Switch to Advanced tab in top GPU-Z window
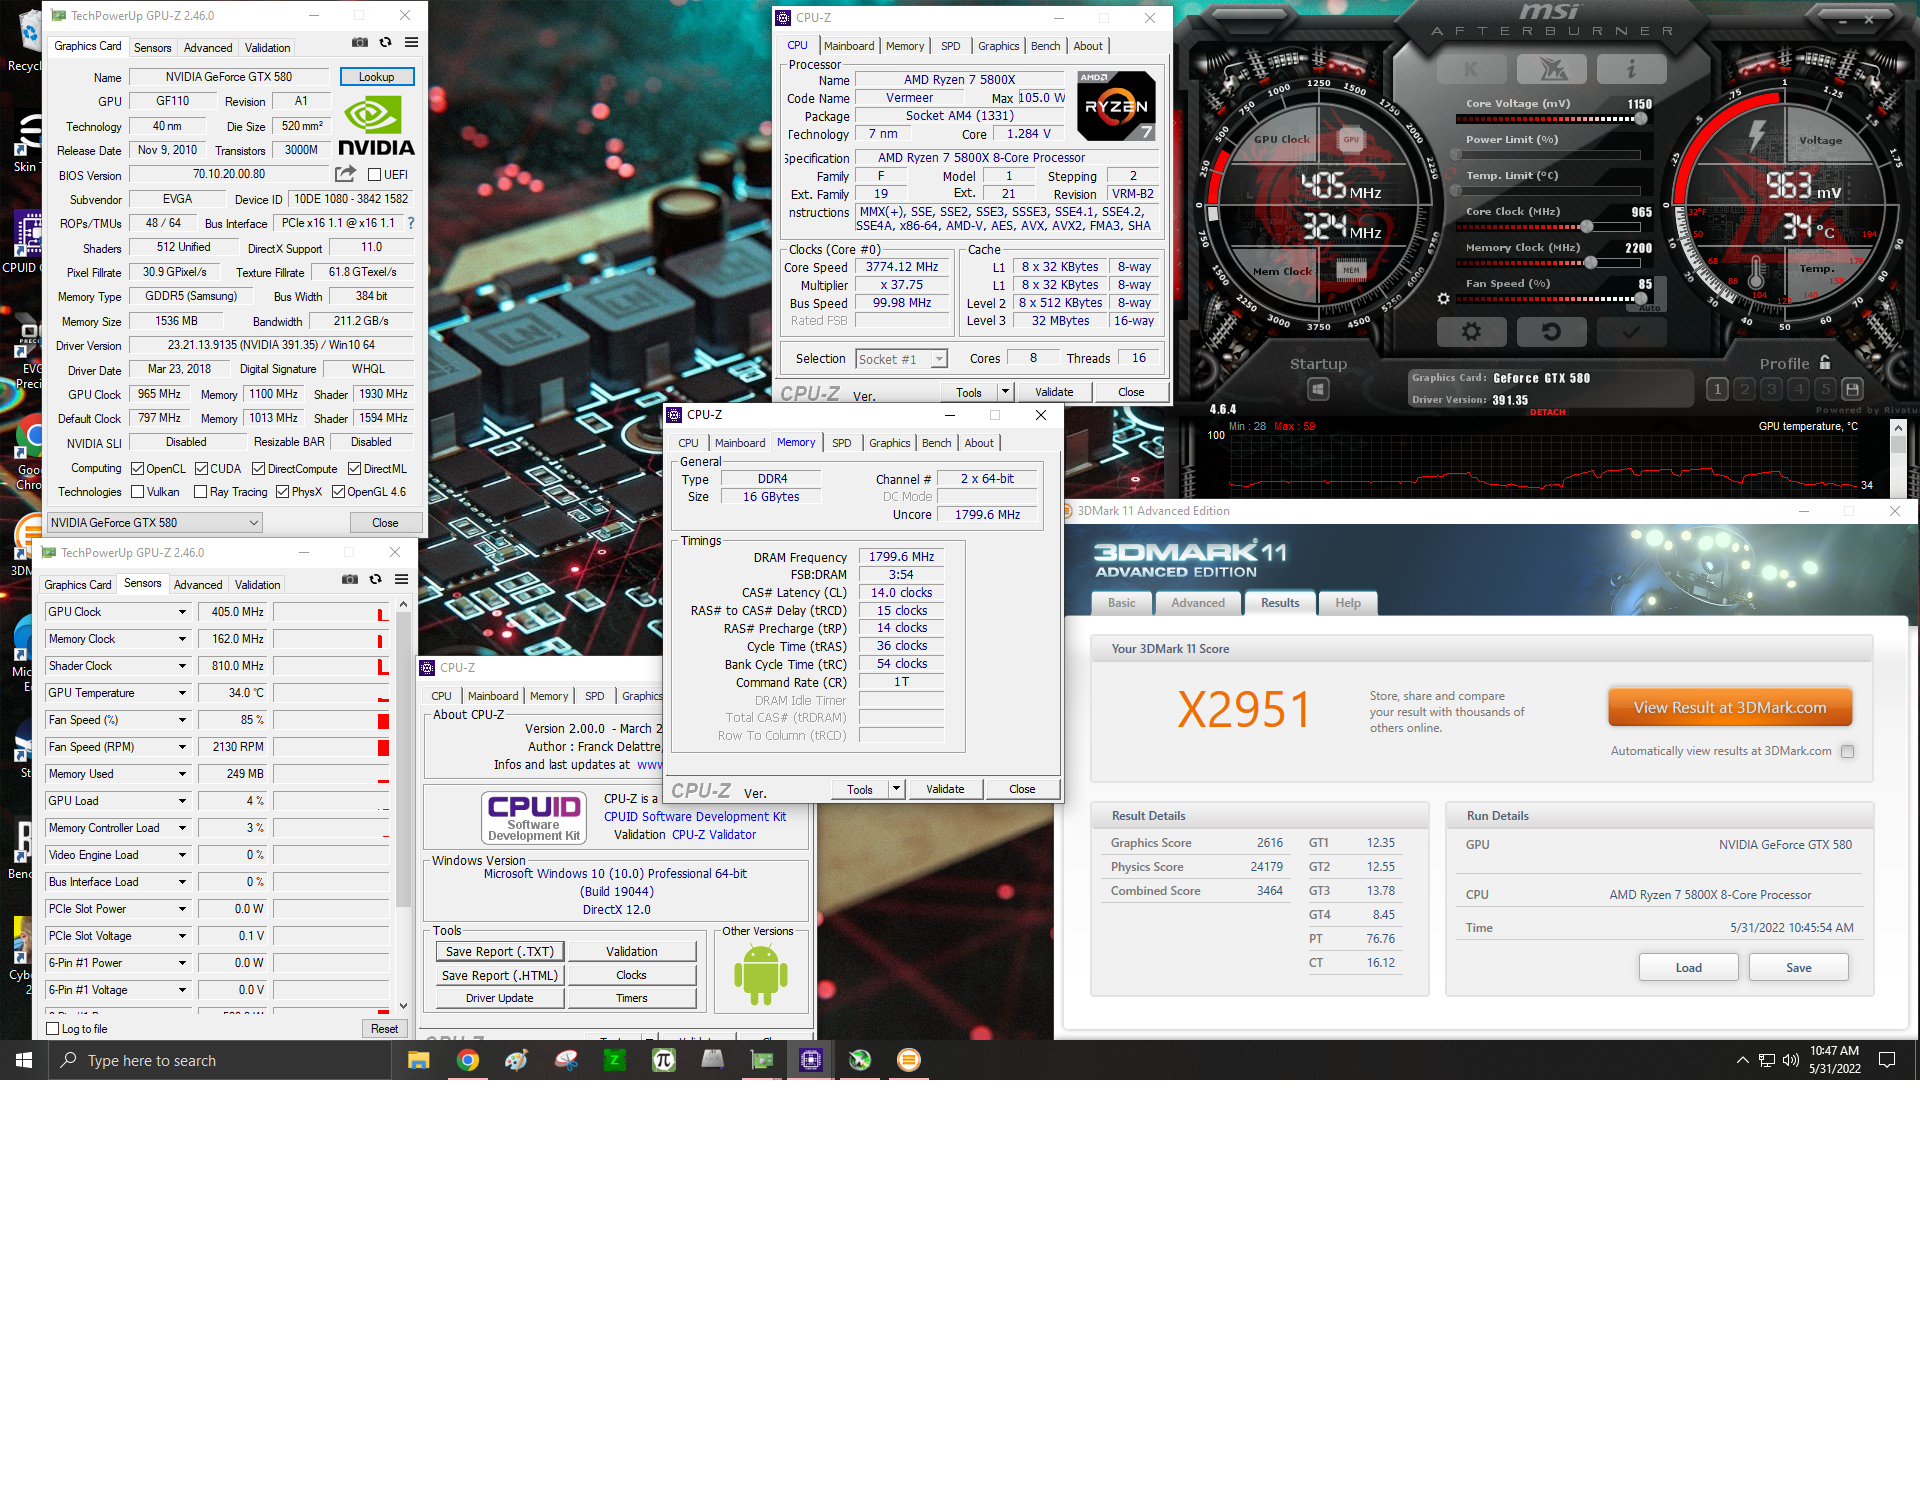This screenshot has width=1920, height=1512. (208, 47)
